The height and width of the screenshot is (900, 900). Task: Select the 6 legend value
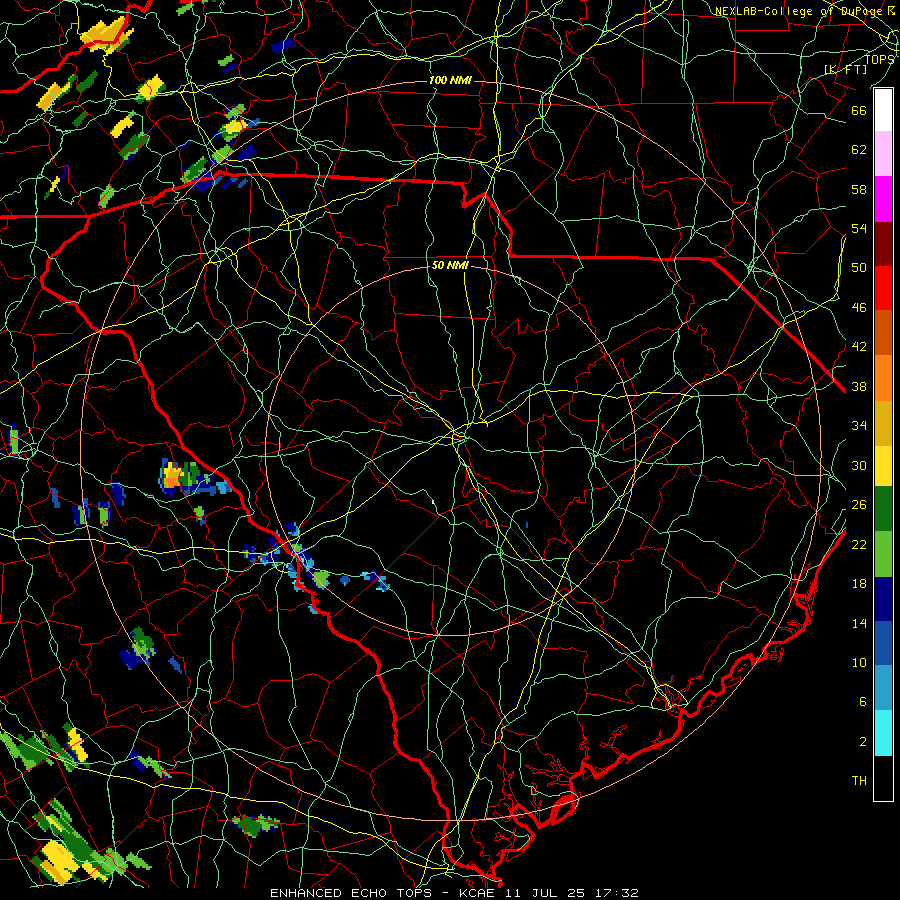click(x=863, y=702)
